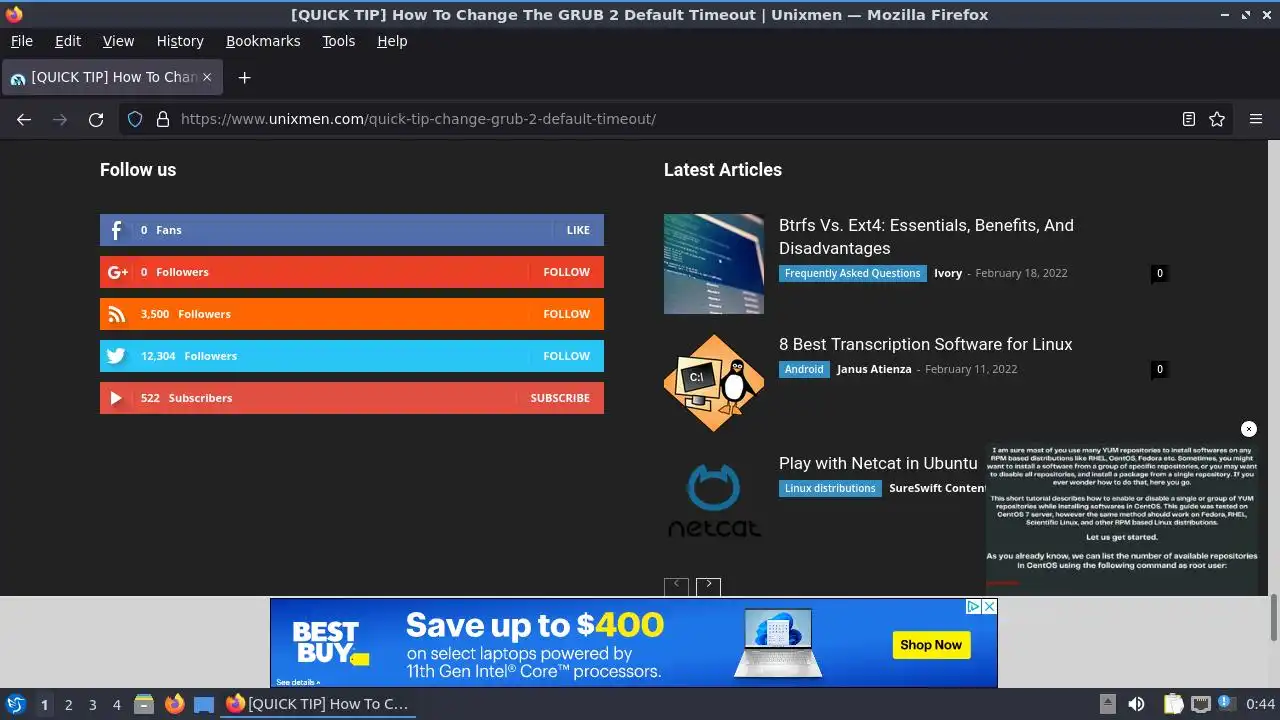1280x720 pixels.
Task: Click Shop Now on Best Buy ad
Action: click(x=931, y=645)
